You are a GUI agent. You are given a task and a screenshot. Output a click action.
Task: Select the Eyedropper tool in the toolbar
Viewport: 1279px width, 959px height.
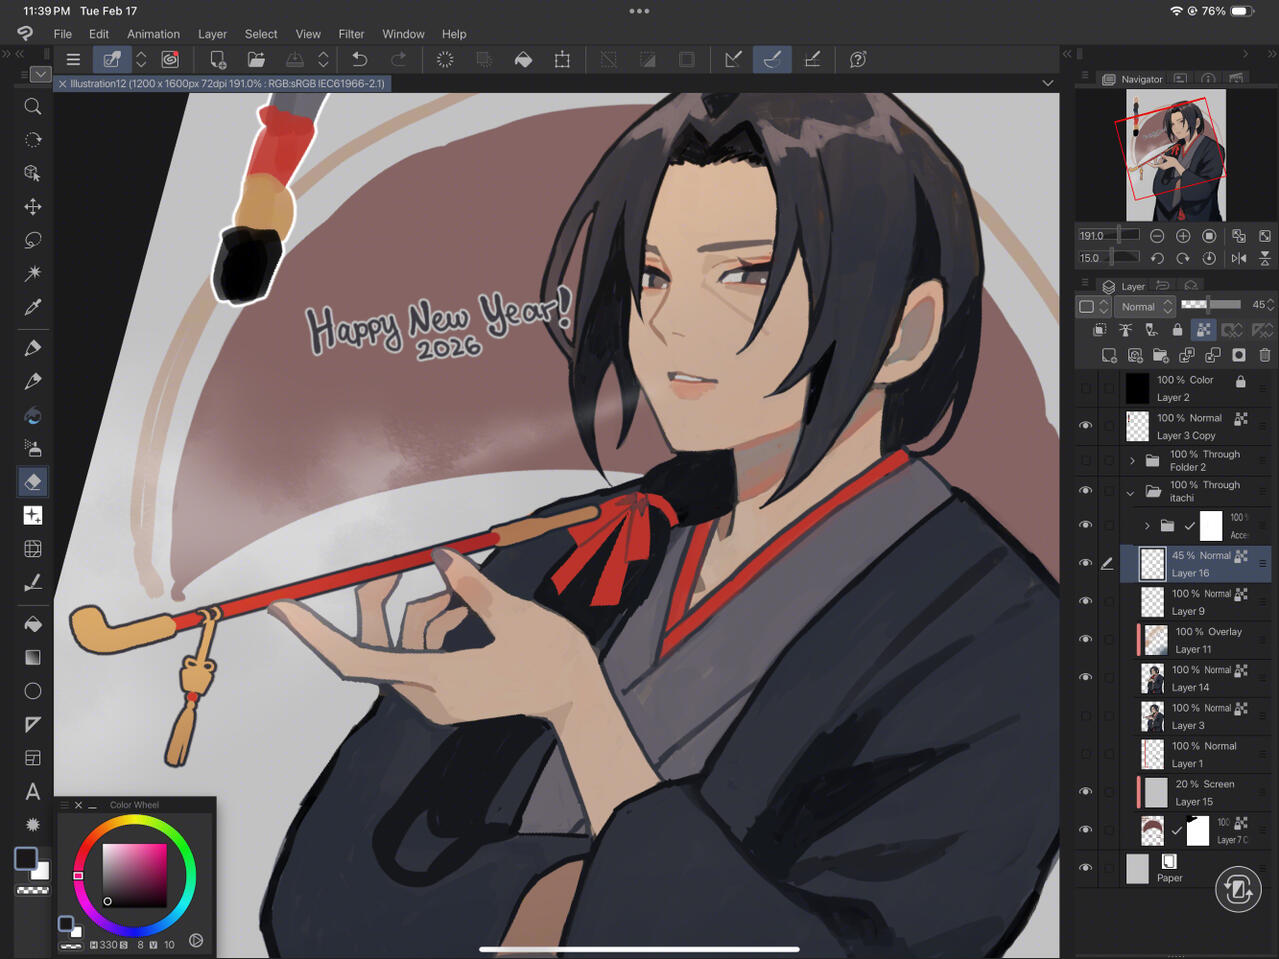33,308
